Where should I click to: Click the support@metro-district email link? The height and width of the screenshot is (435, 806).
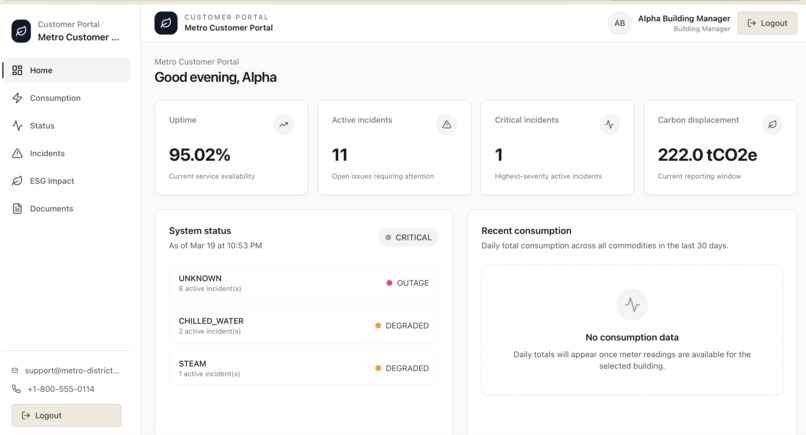coord(72,370)
